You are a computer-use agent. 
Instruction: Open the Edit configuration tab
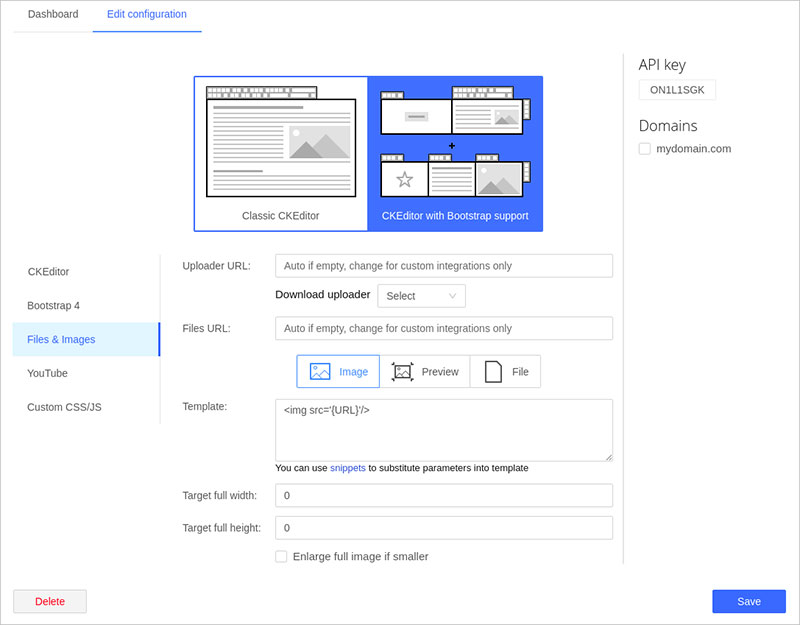(x=147, y=14)
